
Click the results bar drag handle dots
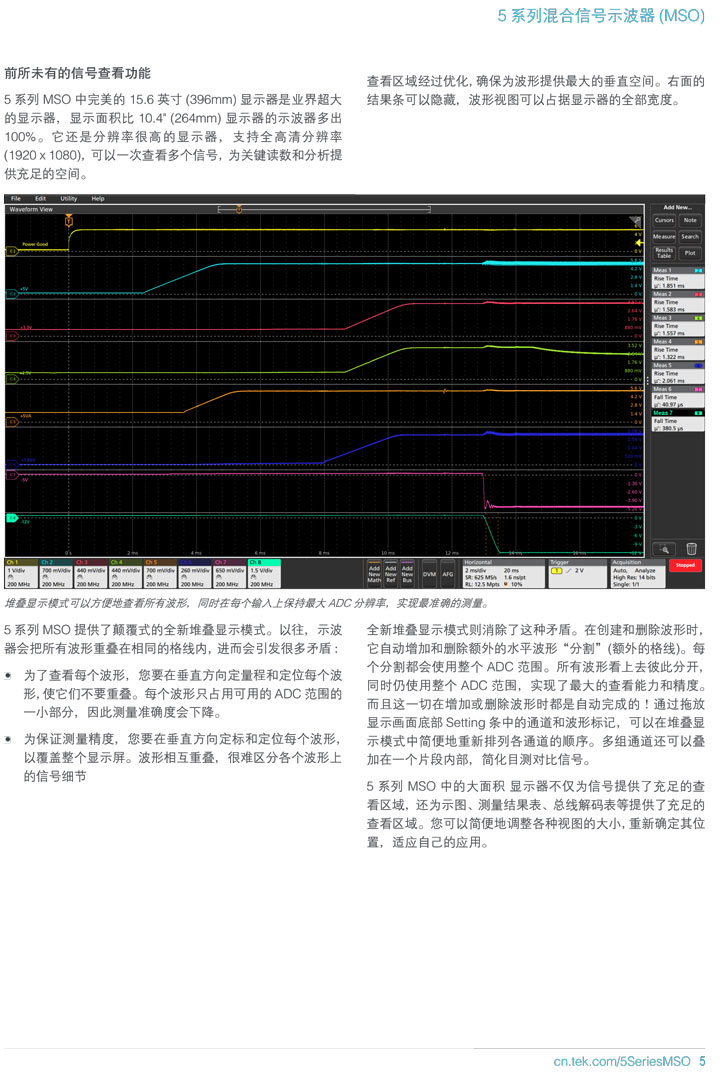tap(648, 379)
